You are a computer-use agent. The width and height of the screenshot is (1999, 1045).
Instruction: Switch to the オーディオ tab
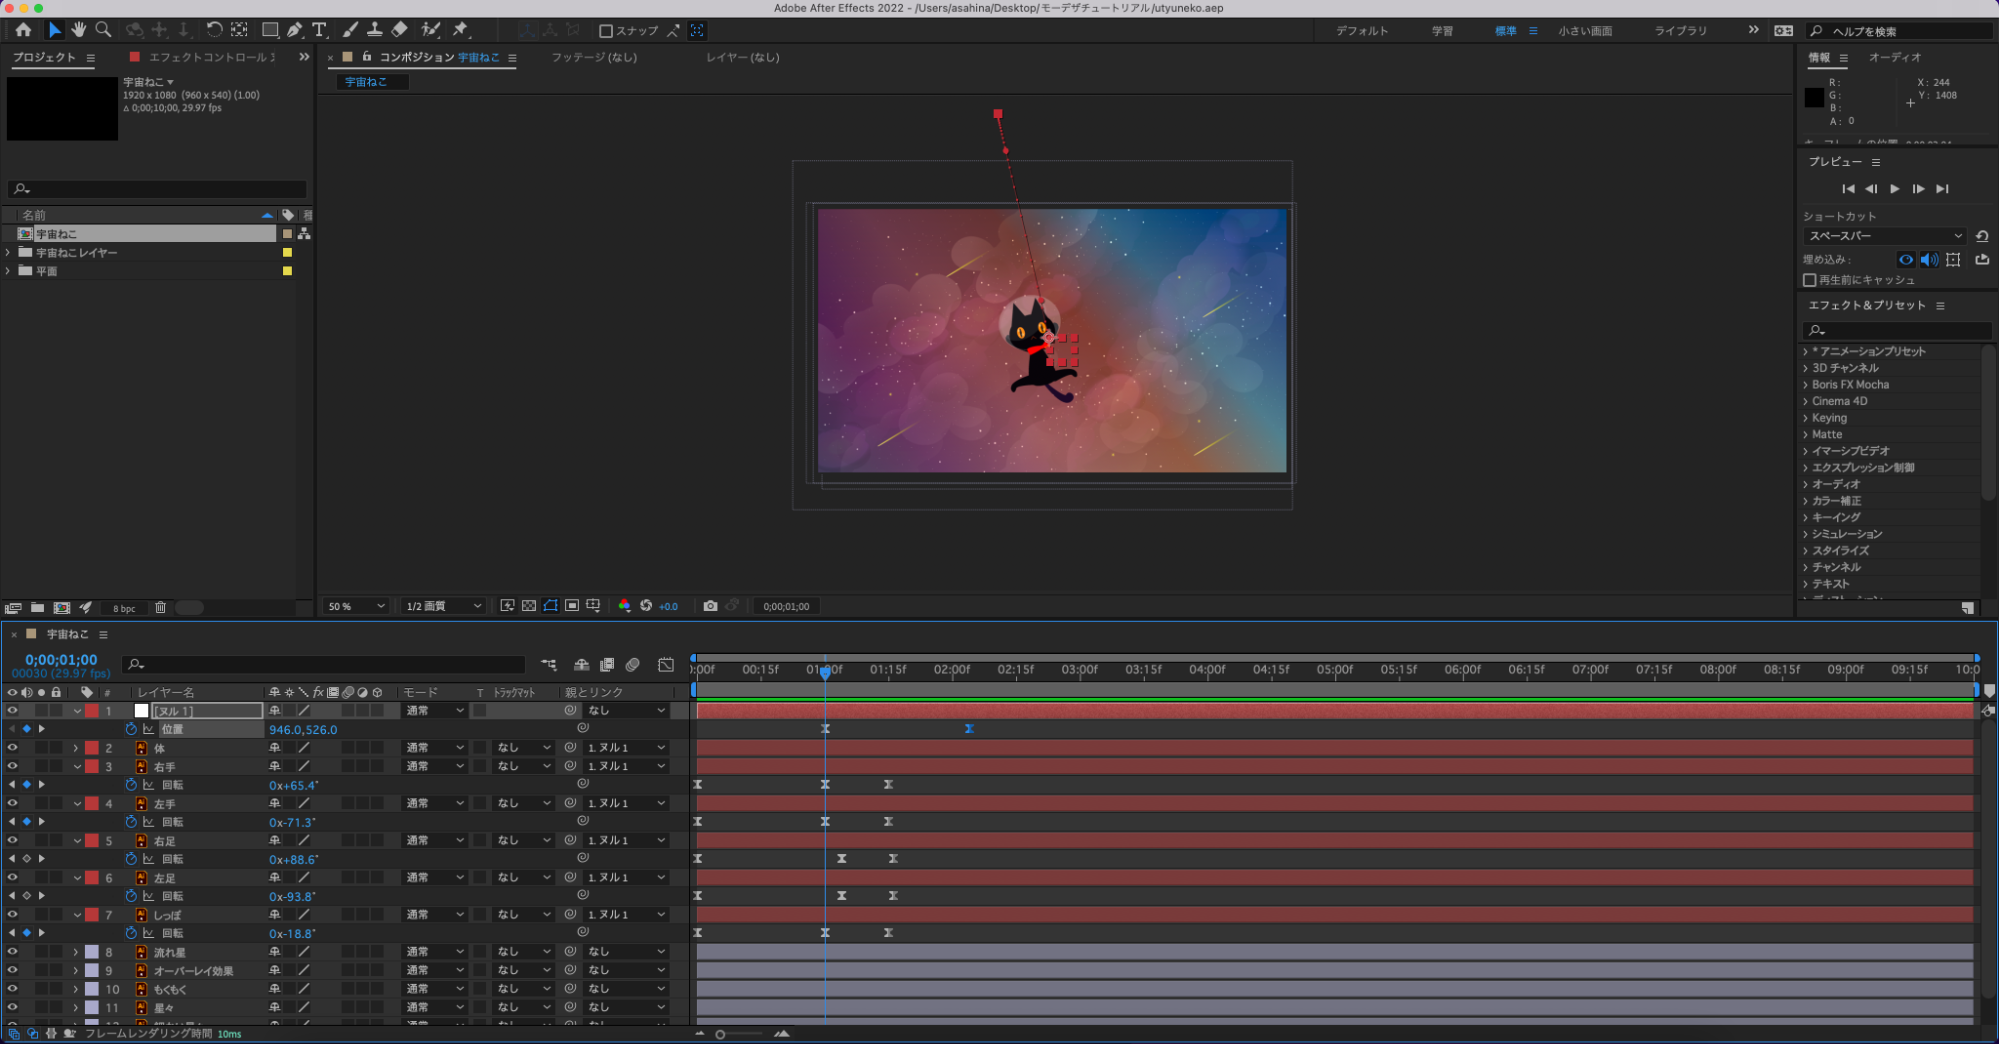point(1894,58)
